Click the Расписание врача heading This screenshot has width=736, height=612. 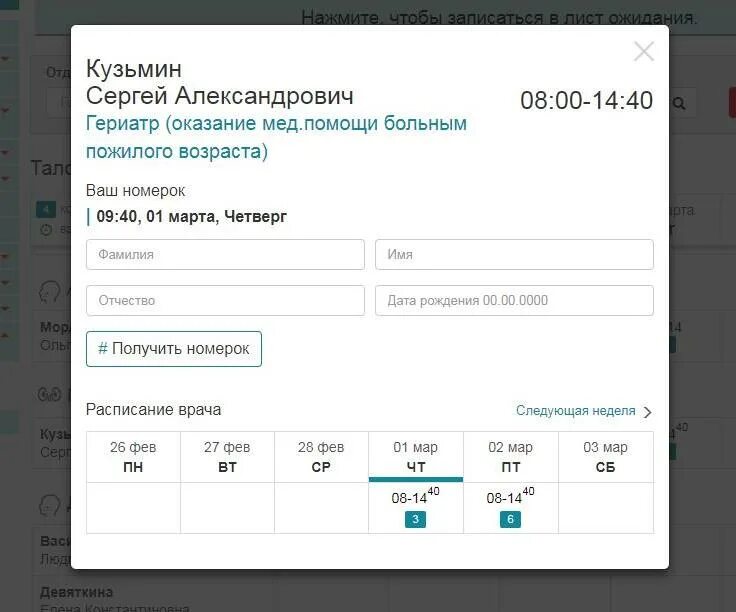pos(153,410)
